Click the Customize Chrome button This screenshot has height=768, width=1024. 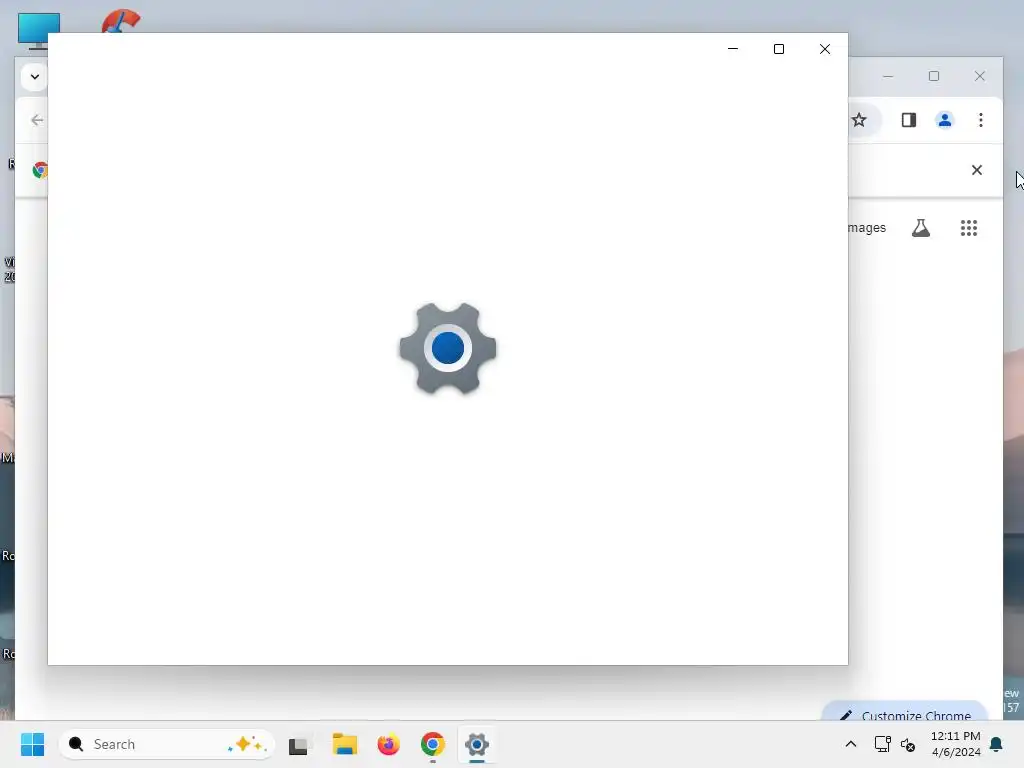click(904, 712)
